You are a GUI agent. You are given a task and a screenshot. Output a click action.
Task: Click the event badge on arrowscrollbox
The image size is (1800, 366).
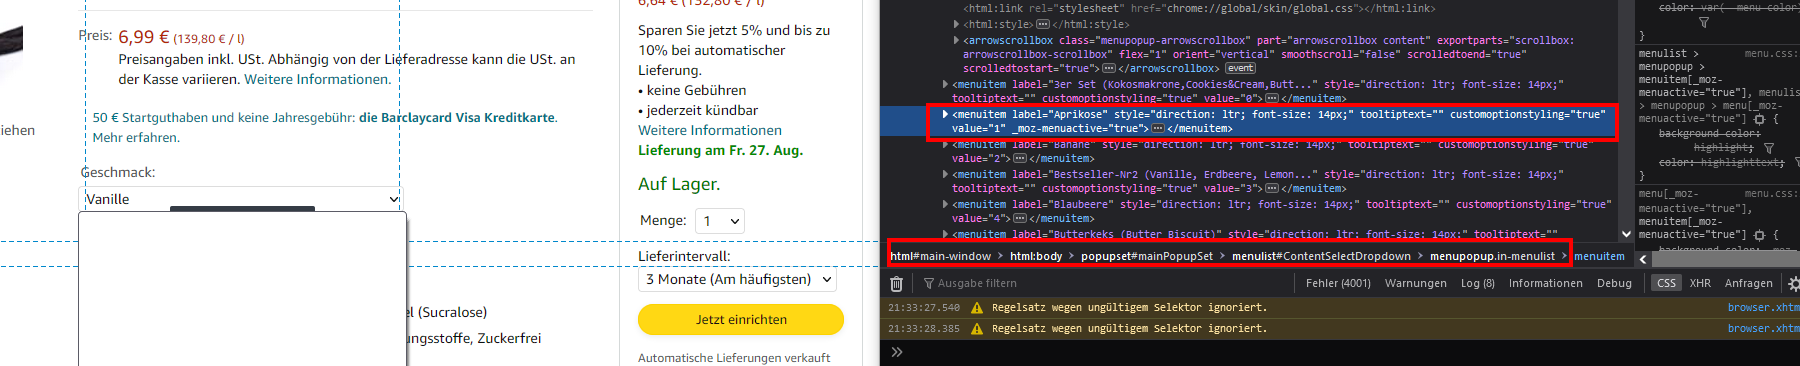[1240, 68]
